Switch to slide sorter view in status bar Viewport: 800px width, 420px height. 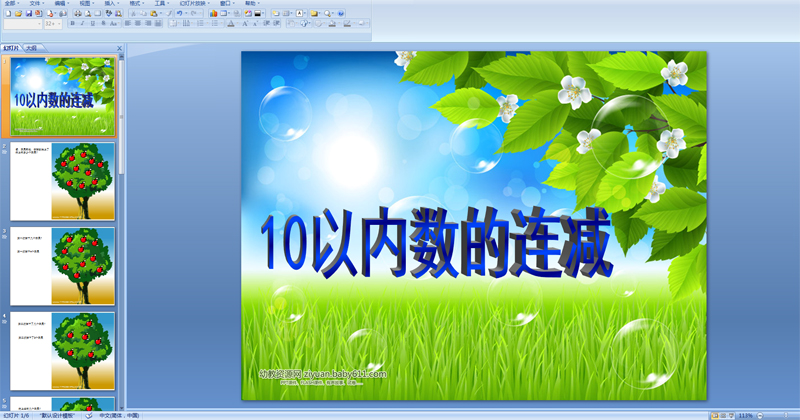[723, 415]
